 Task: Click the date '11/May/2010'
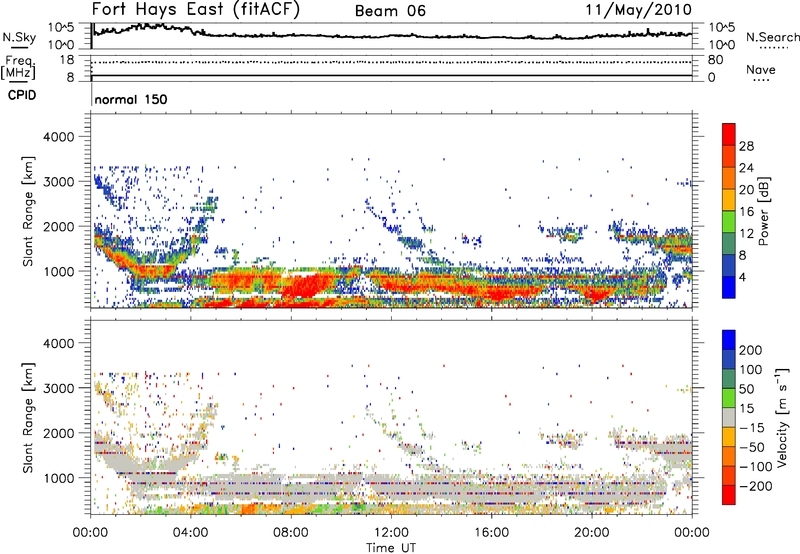tap(639, 10)
